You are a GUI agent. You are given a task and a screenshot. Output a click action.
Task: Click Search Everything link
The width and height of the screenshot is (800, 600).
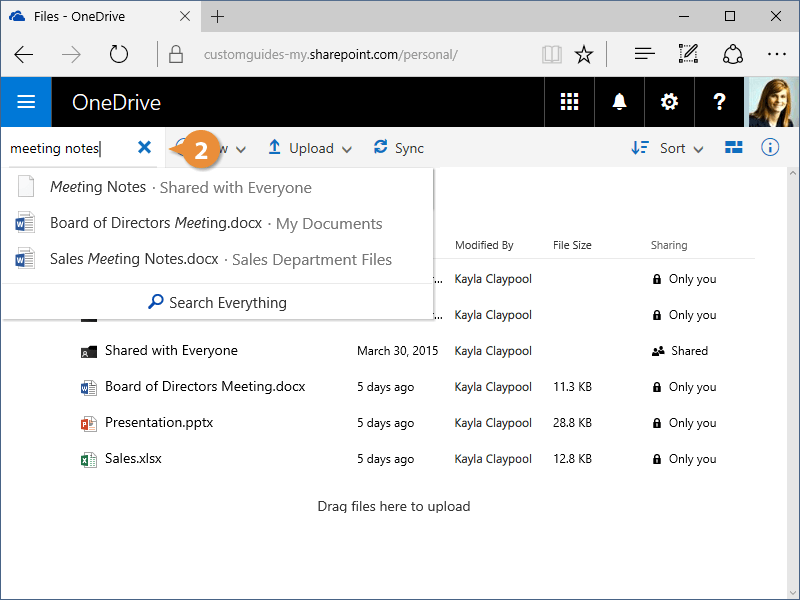[x=217, y=302]
